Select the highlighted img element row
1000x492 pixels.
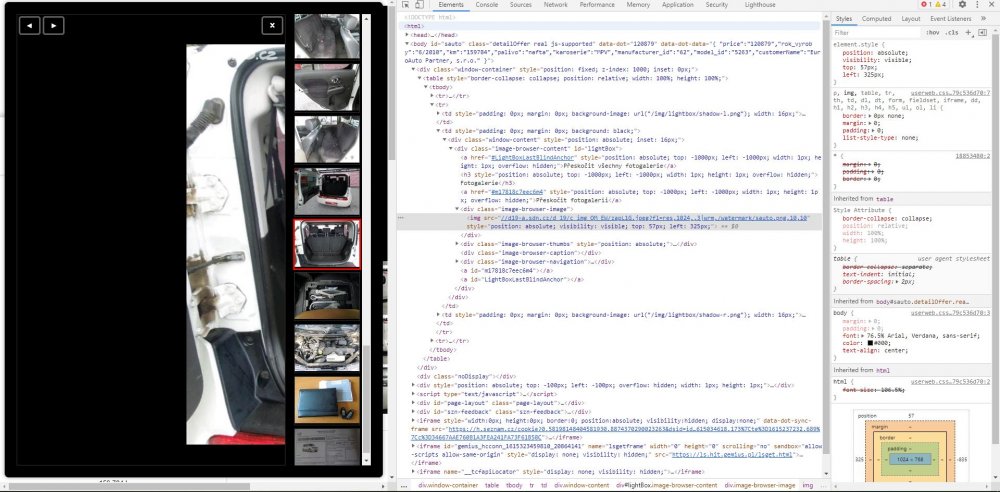(x=609, y=222)
